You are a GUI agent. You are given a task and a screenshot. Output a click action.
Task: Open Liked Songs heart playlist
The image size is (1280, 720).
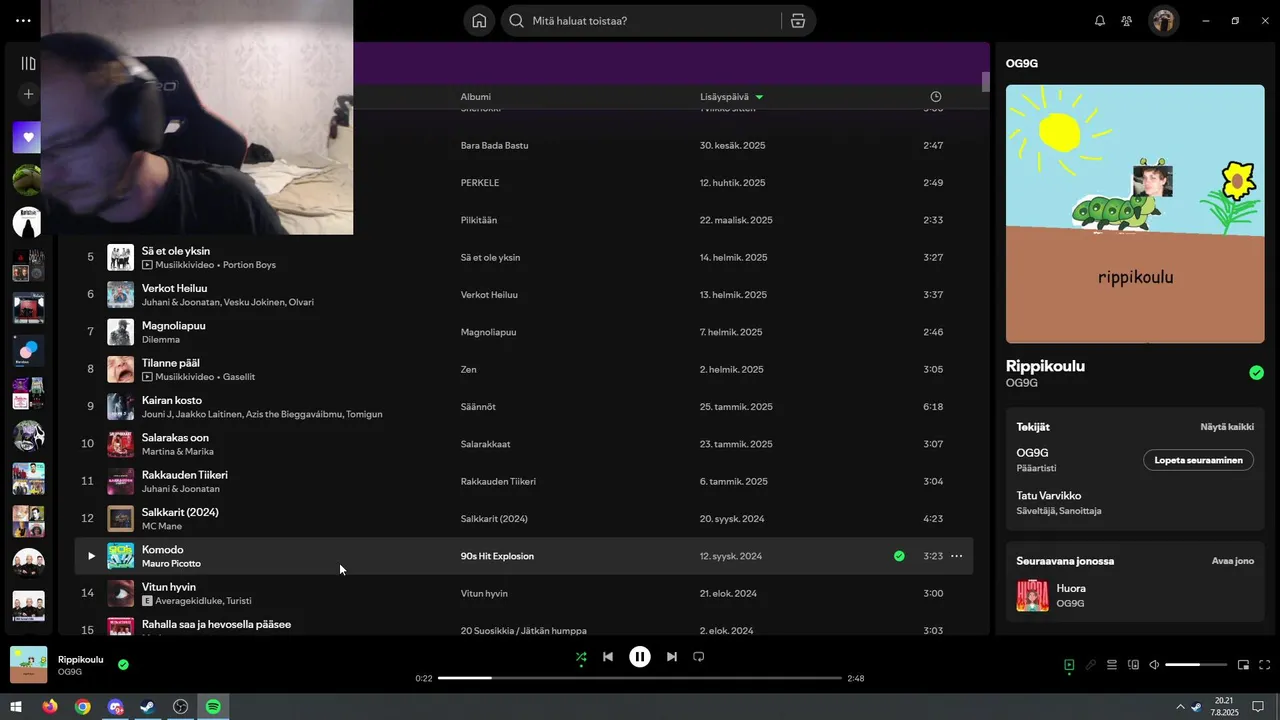(x=28, y=138)
